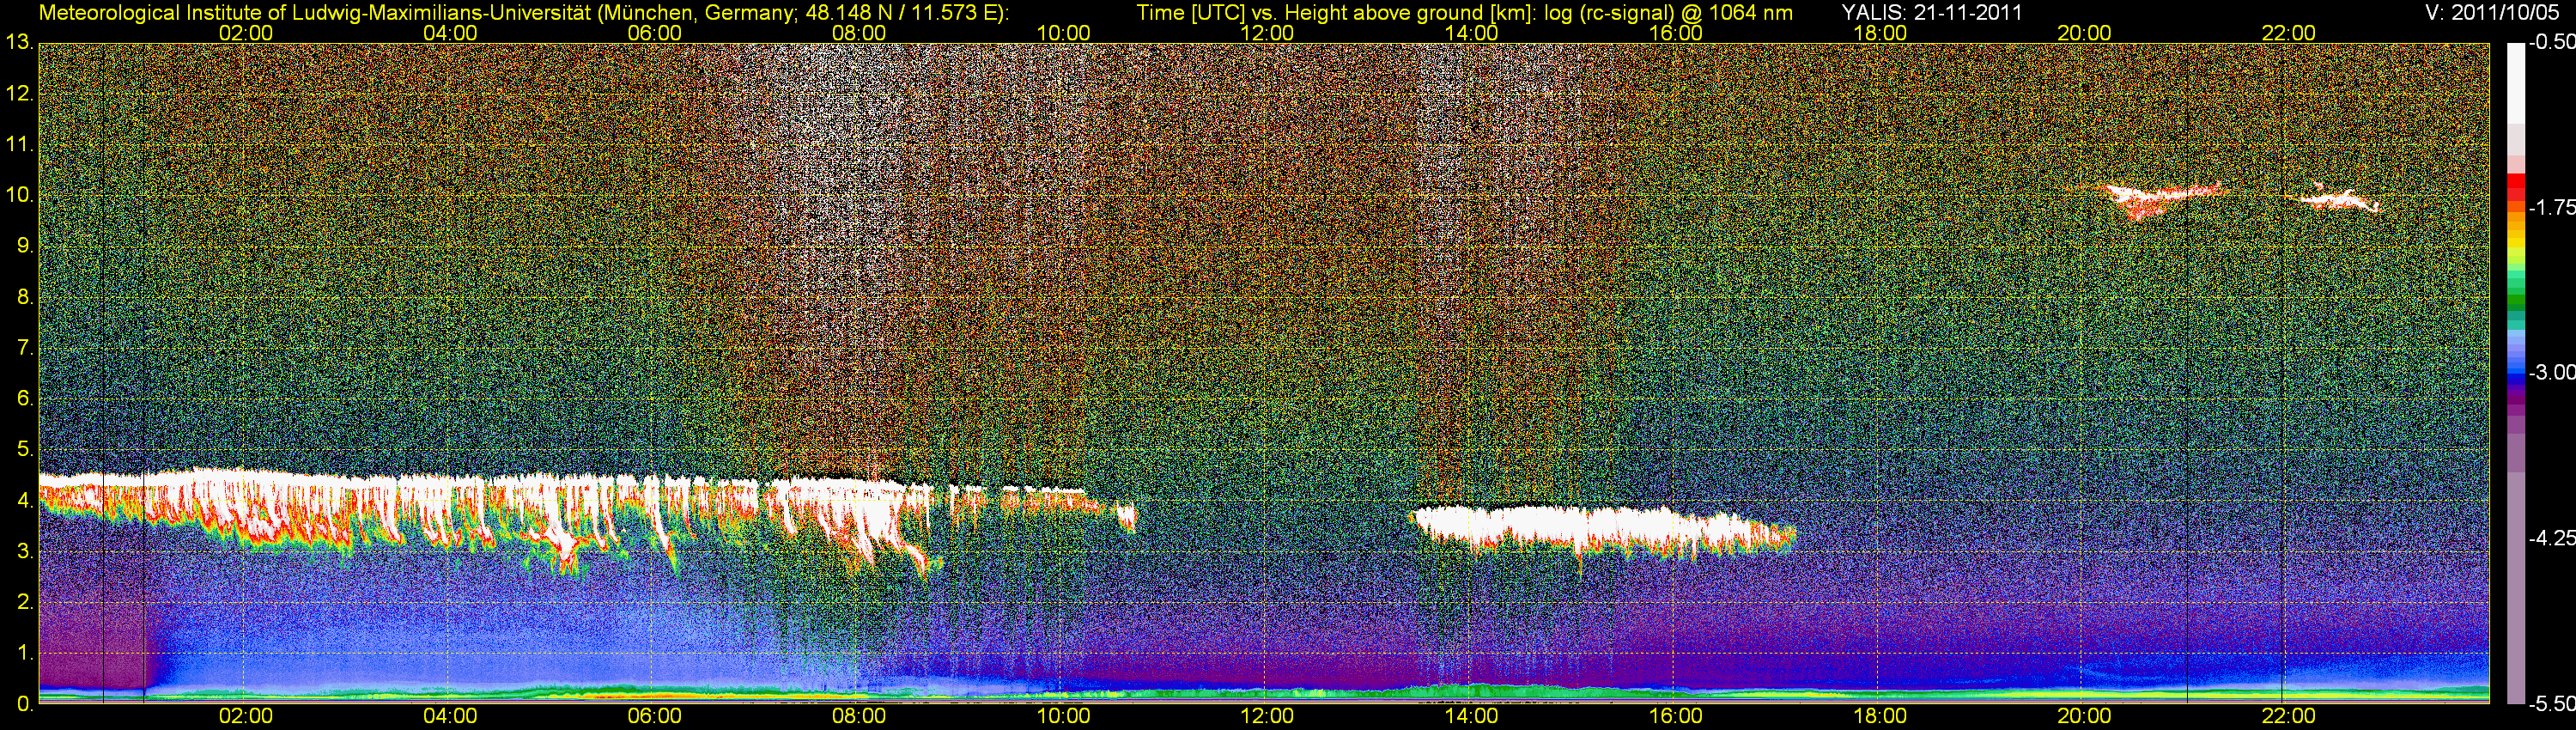Screen dimensions: 2576x730
Task: Click the '16:00' label on the top time axis
Action: point(1676,33)
